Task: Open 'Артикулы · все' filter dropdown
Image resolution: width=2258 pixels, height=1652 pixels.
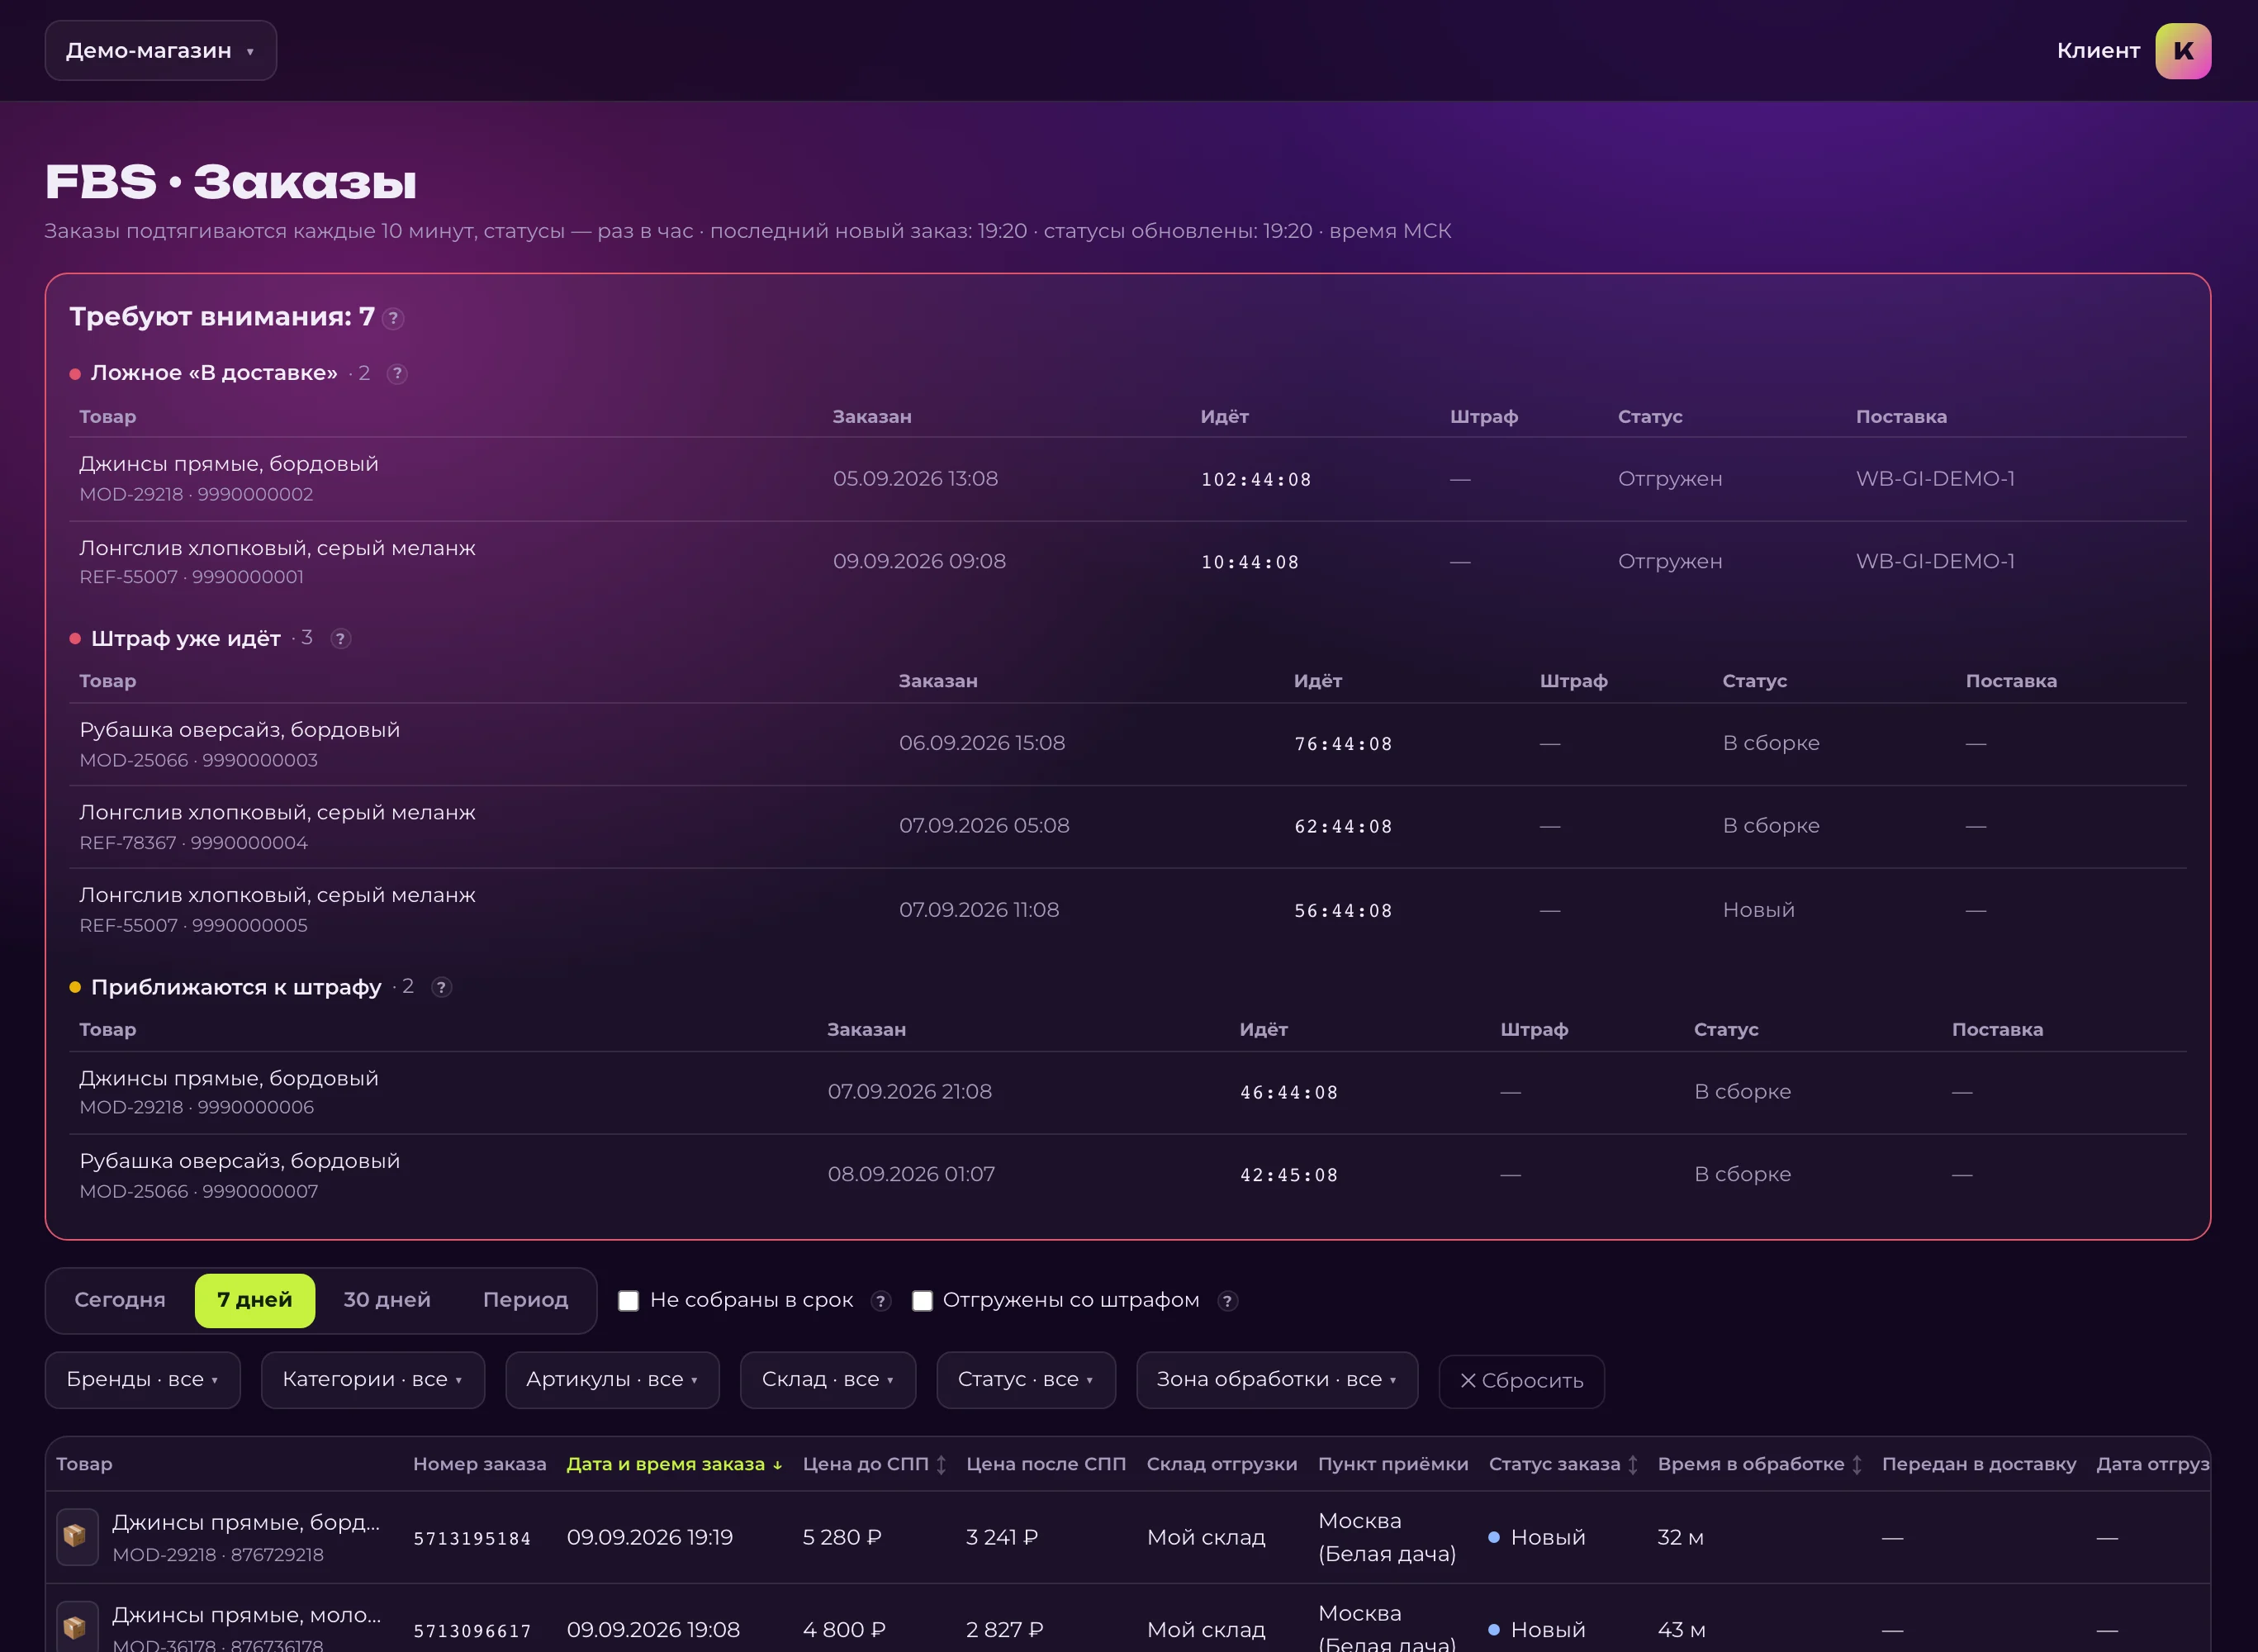Action: tap(612, 1380)
